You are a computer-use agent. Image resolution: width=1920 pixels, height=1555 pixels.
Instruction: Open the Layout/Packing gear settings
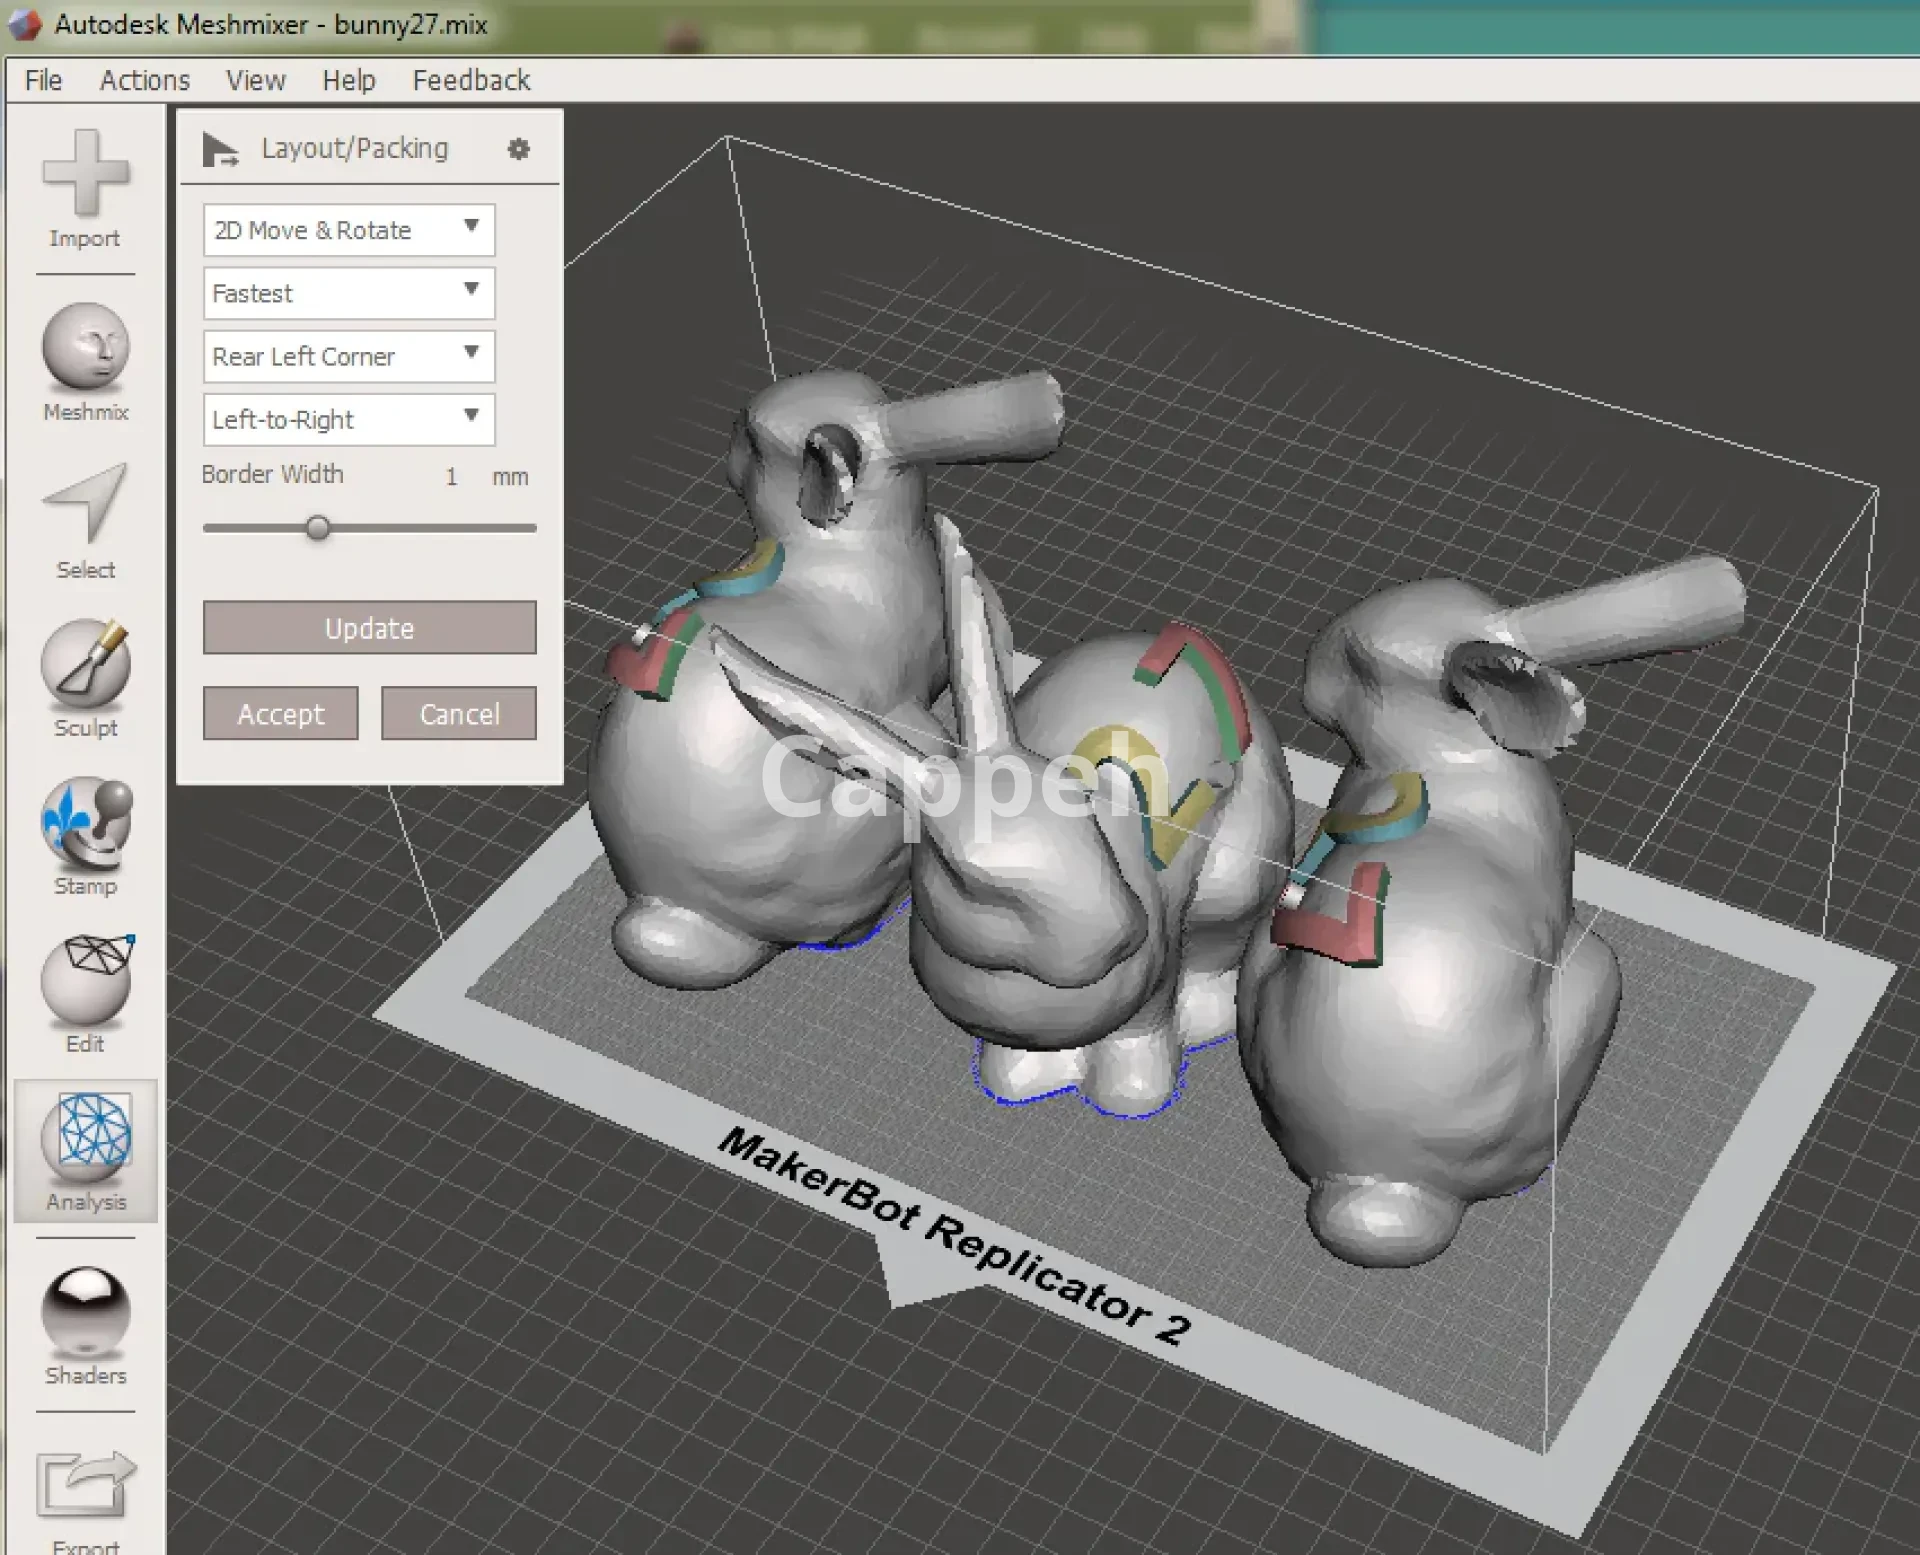point(518,150)
